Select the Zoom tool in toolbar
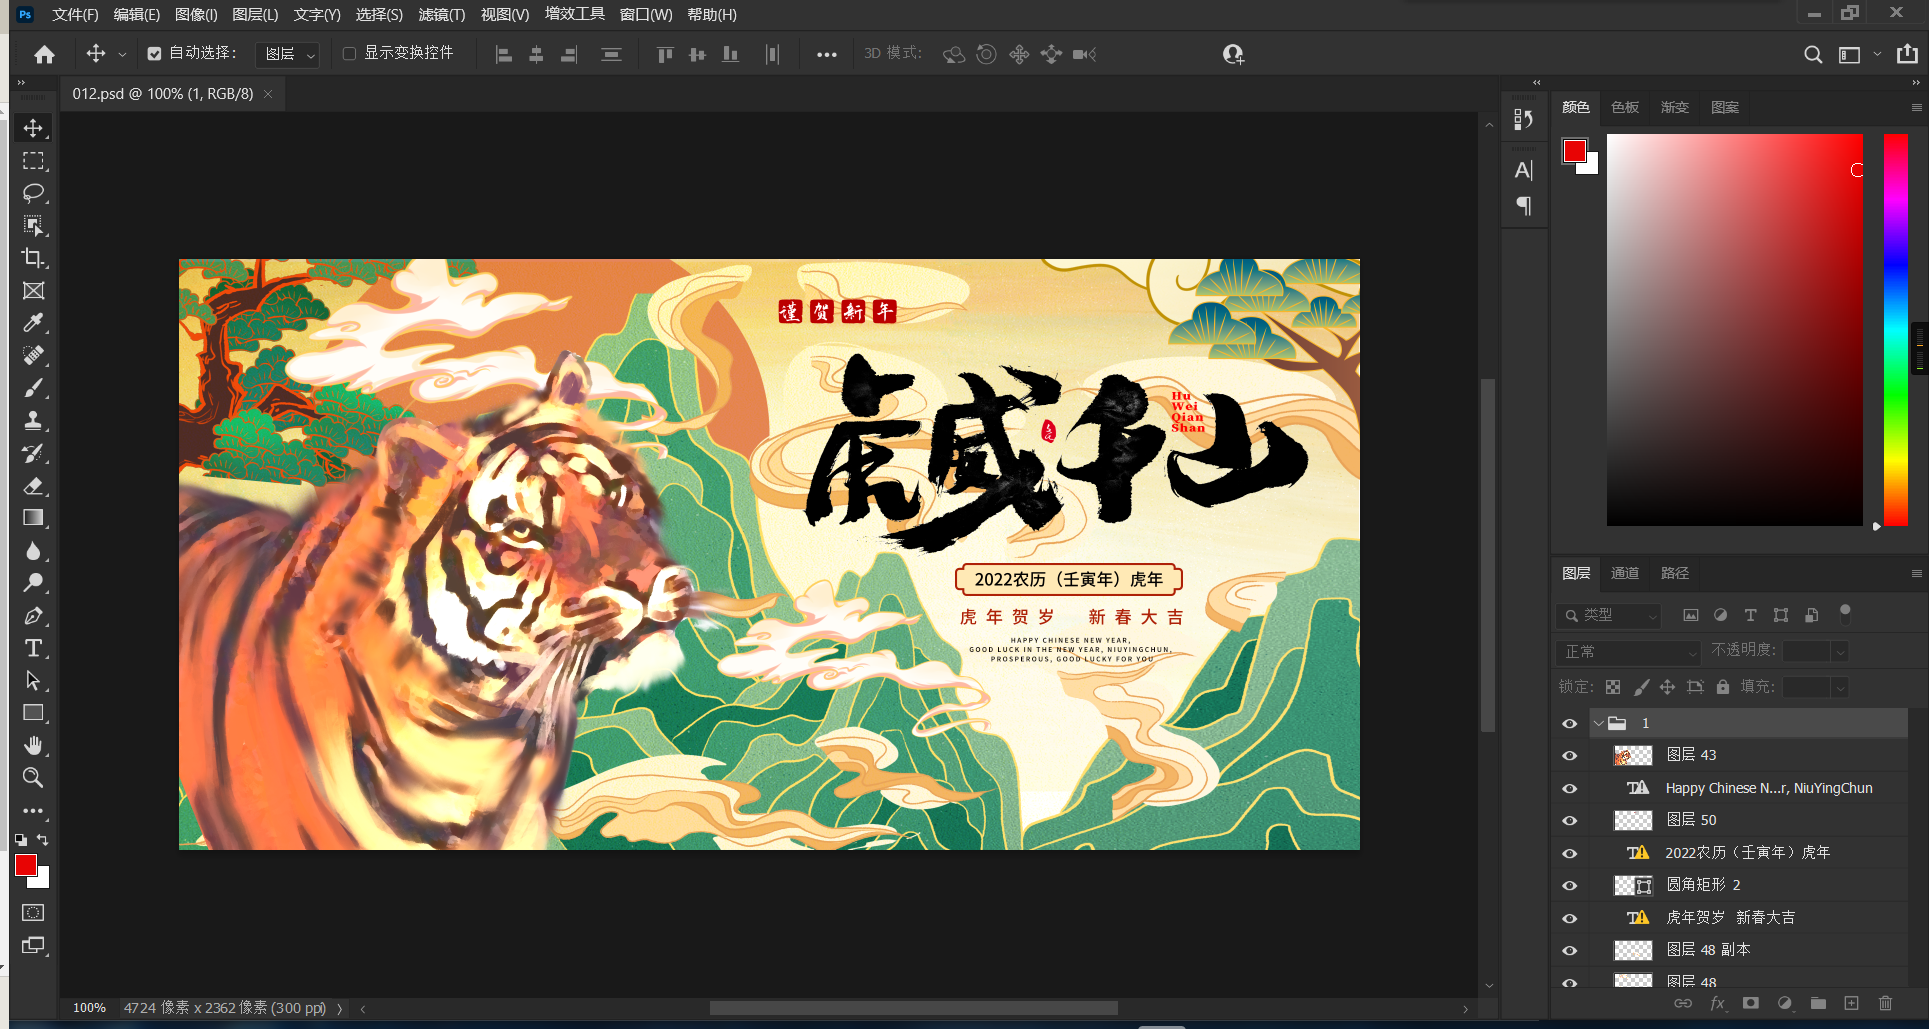Viewport: 1929px width, 1029px height. [x=33, y=777]
